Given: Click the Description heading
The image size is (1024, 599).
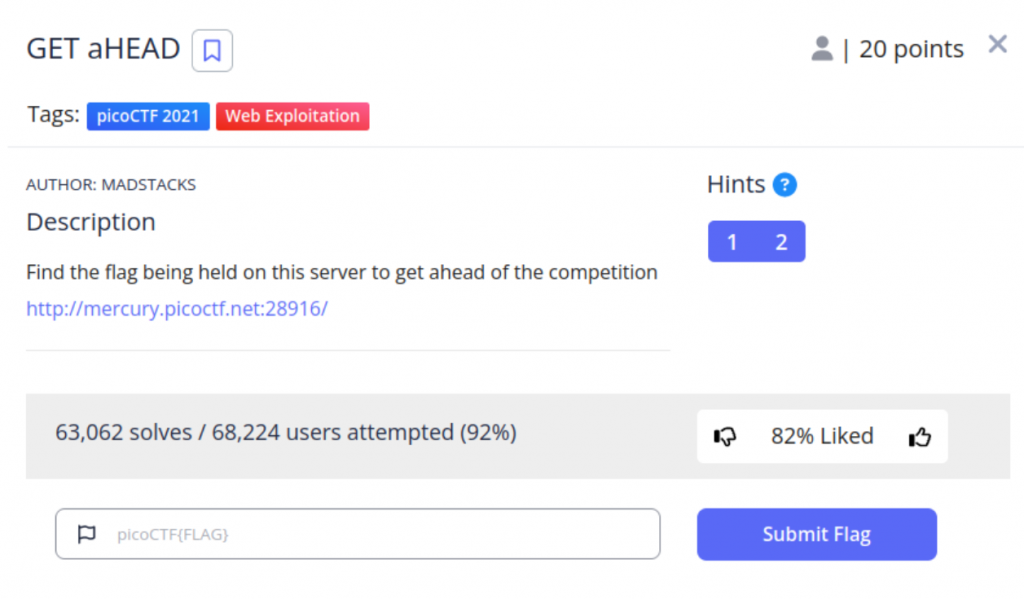Looking at the screenshot, I should tap(91, 222).
